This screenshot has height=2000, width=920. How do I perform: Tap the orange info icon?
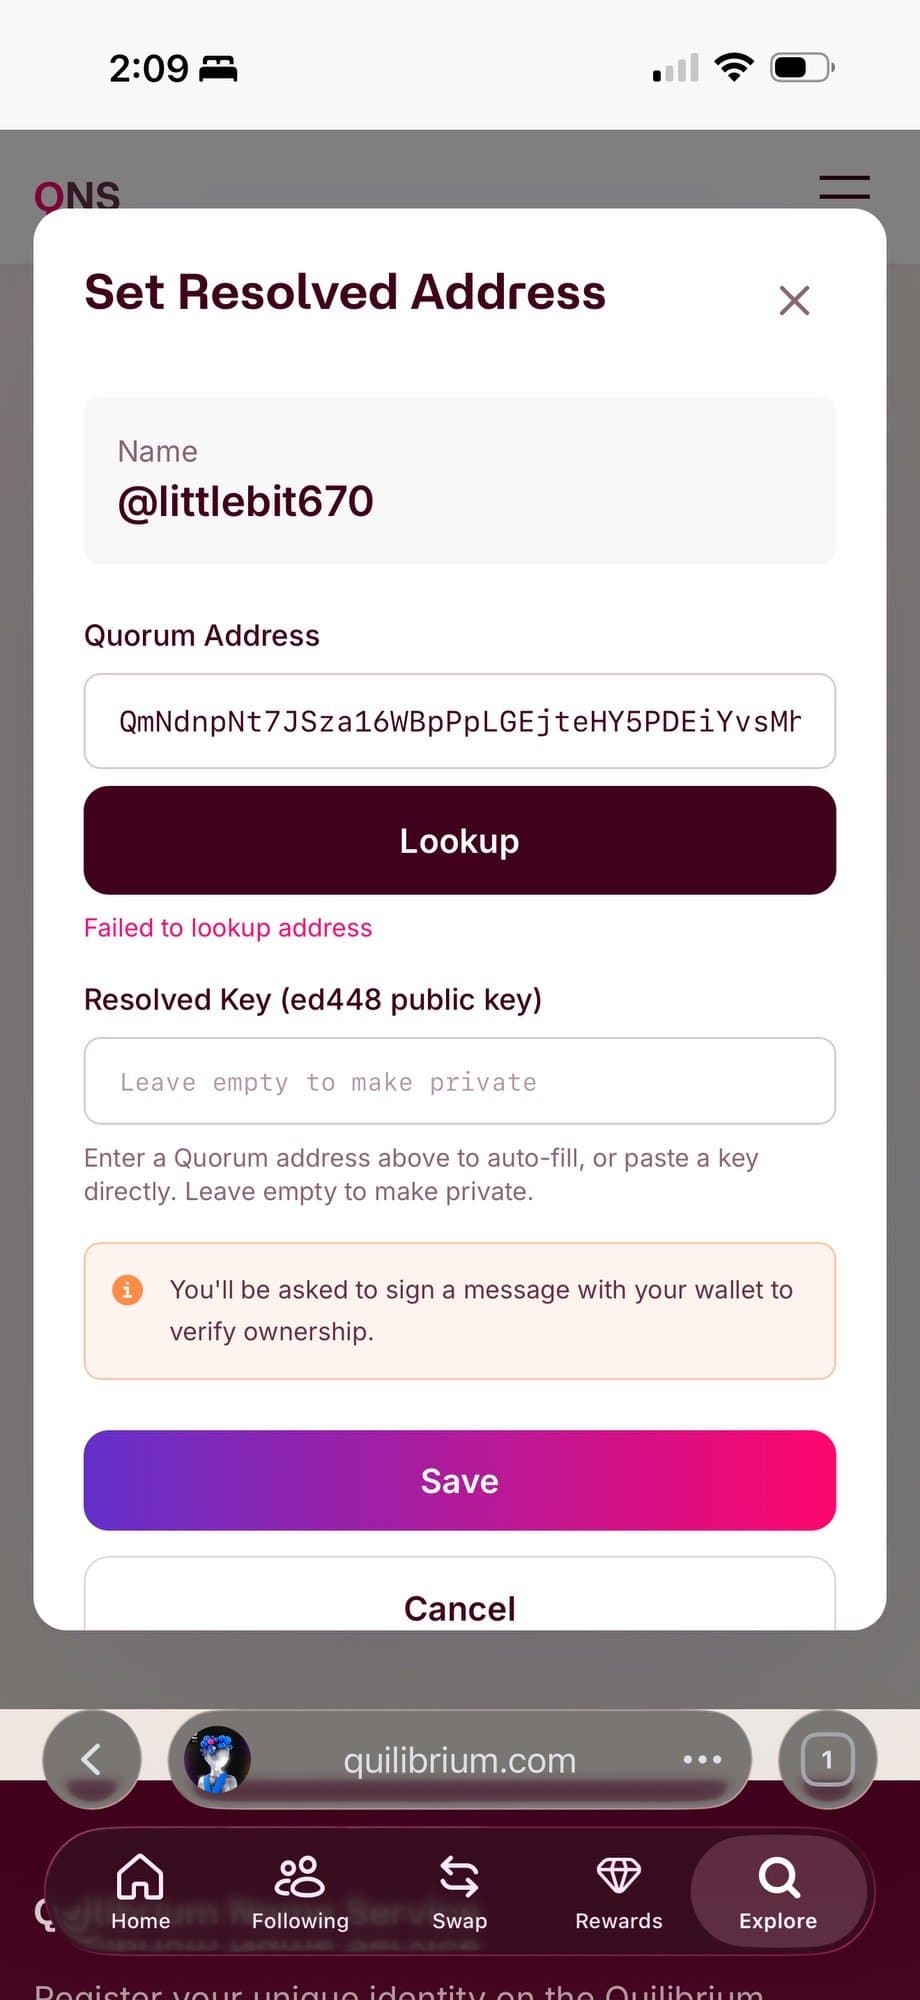pyautogui.click(x=127, y=1290)
